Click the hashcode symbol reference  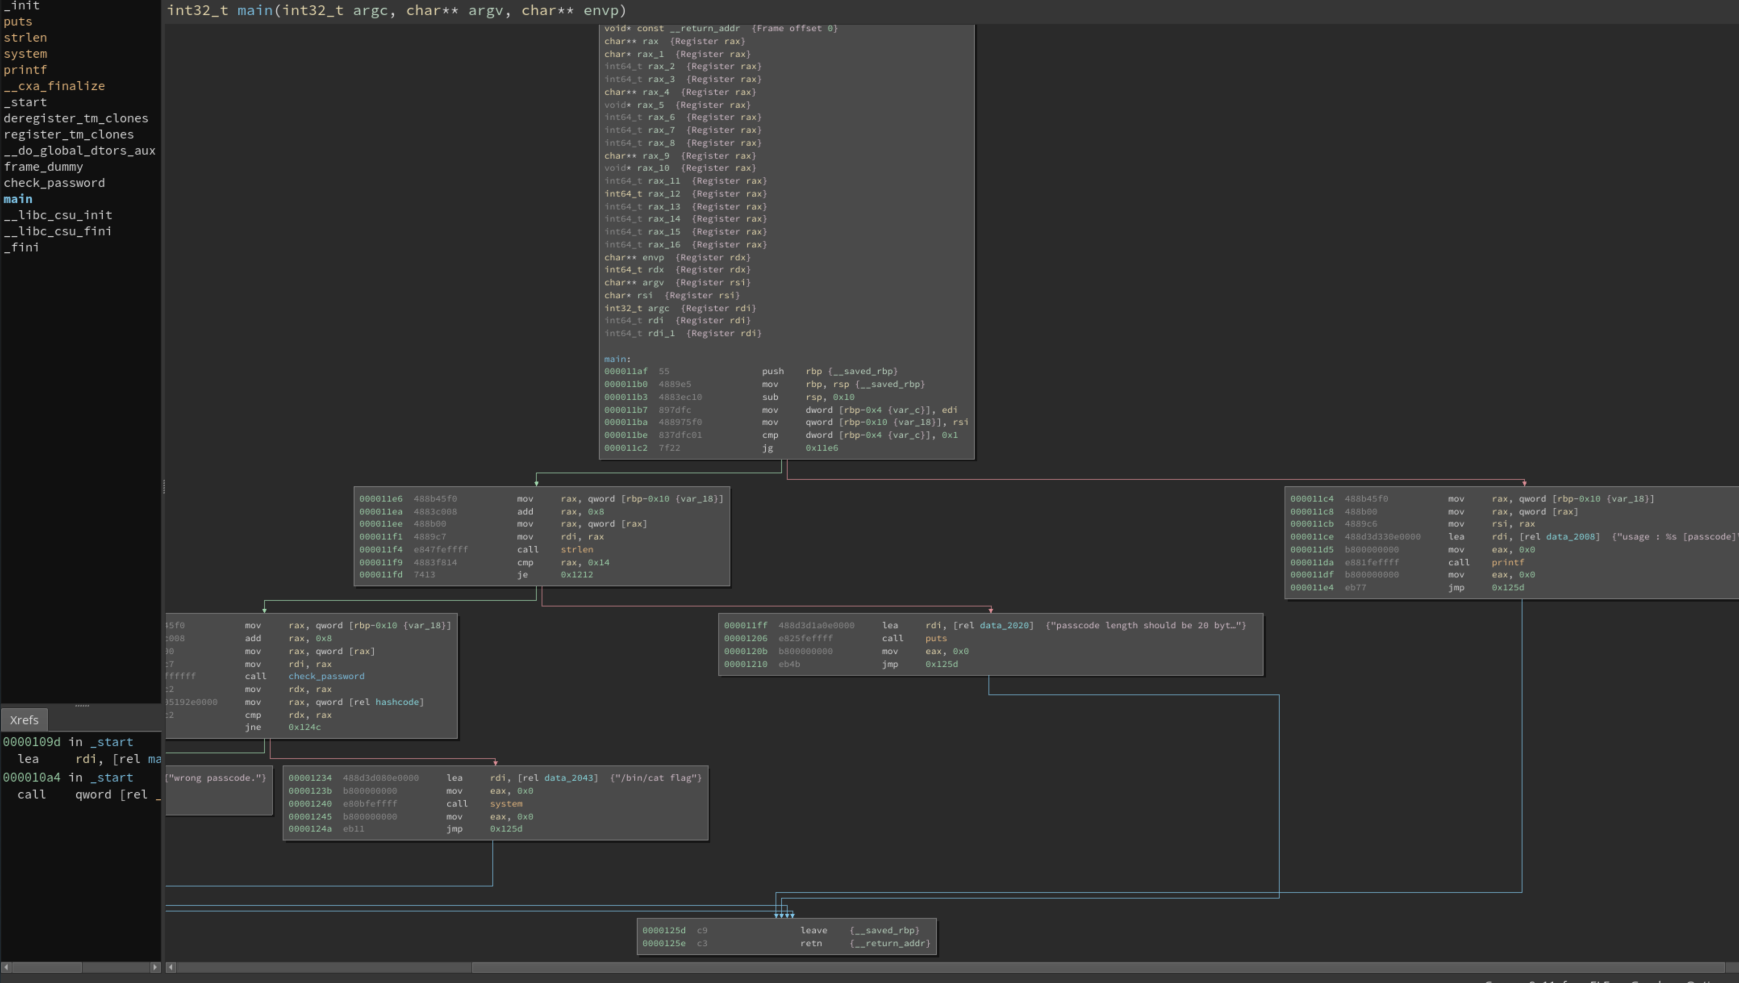[x=399, y=702]
